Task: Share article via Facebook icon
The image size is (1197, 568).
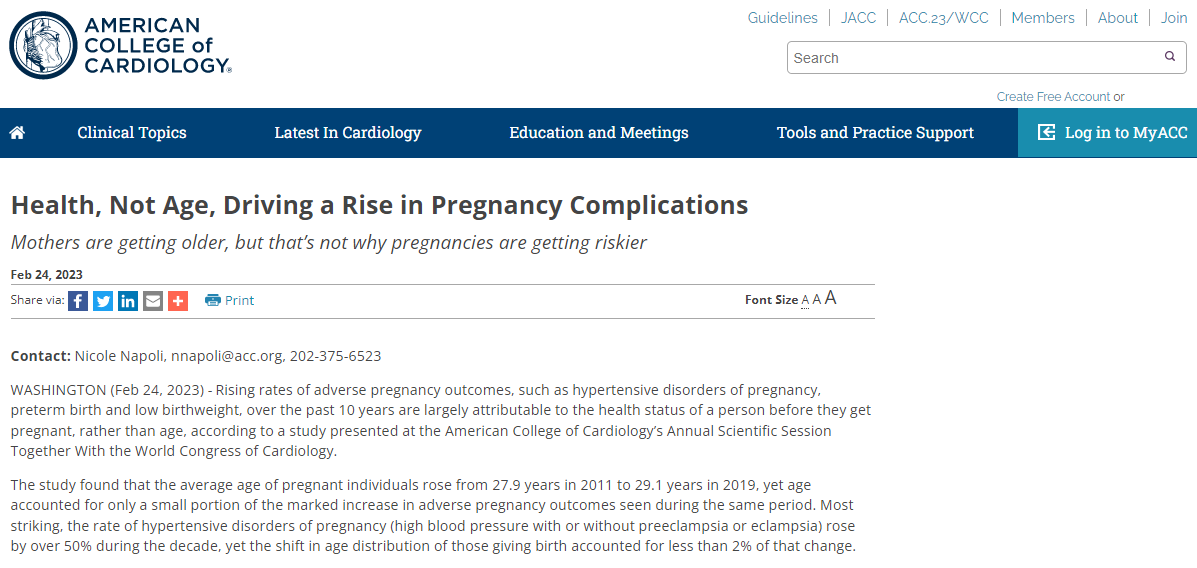Action: [x=78, y=301]
